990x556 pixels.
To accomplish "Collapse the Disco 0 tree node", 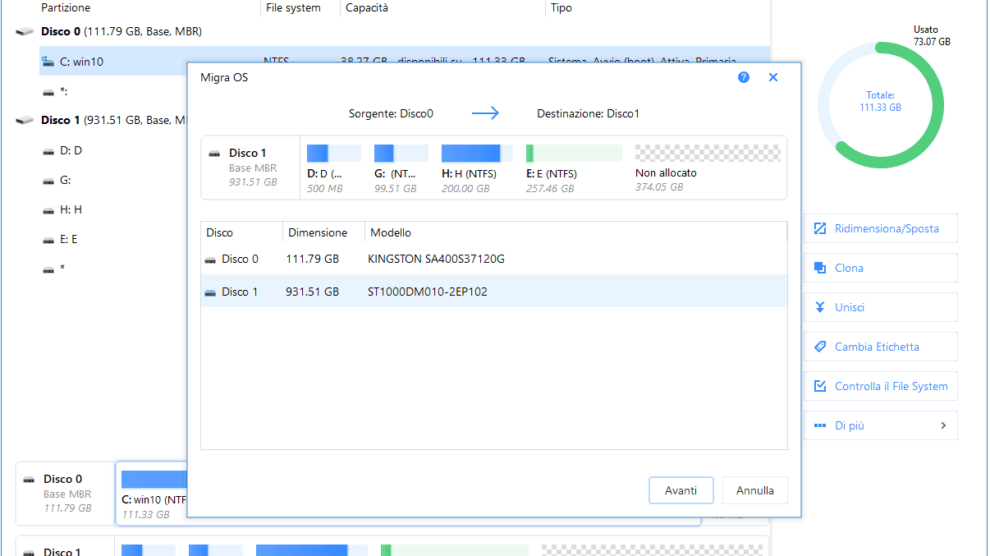I will [25, 32].
